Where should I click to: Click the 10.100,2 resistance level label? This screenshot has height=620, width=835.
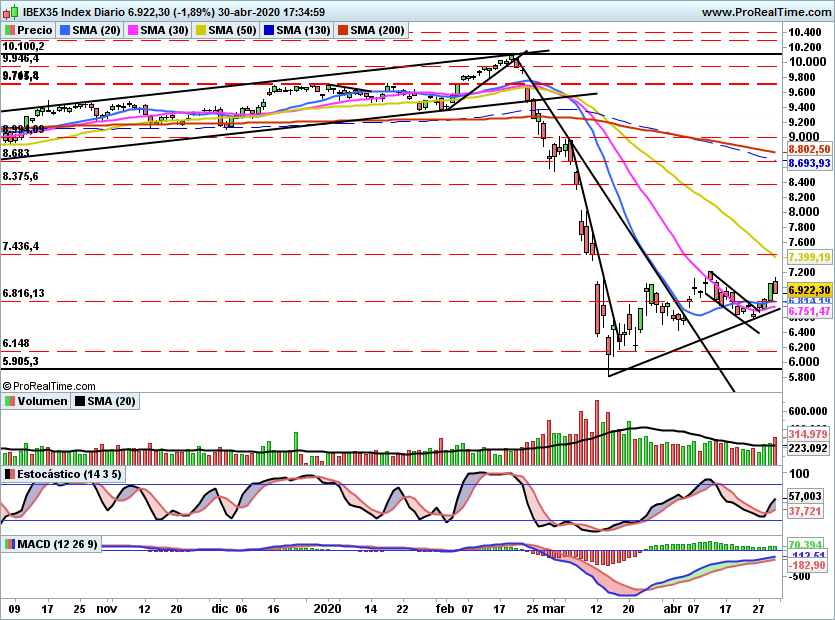(x=23, y=46)
